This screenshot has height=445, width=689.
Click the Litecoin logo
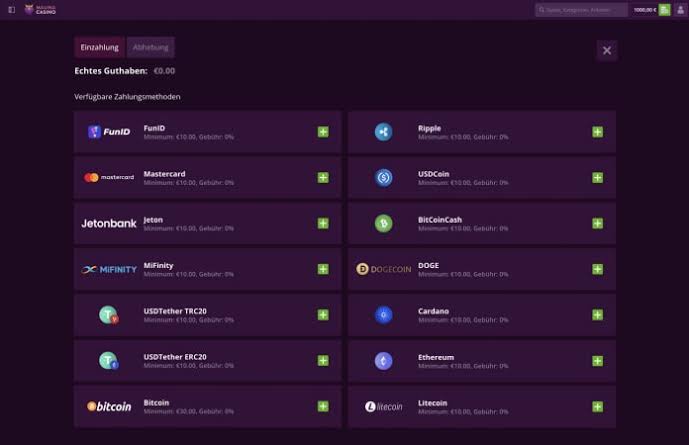coord(384,407)
